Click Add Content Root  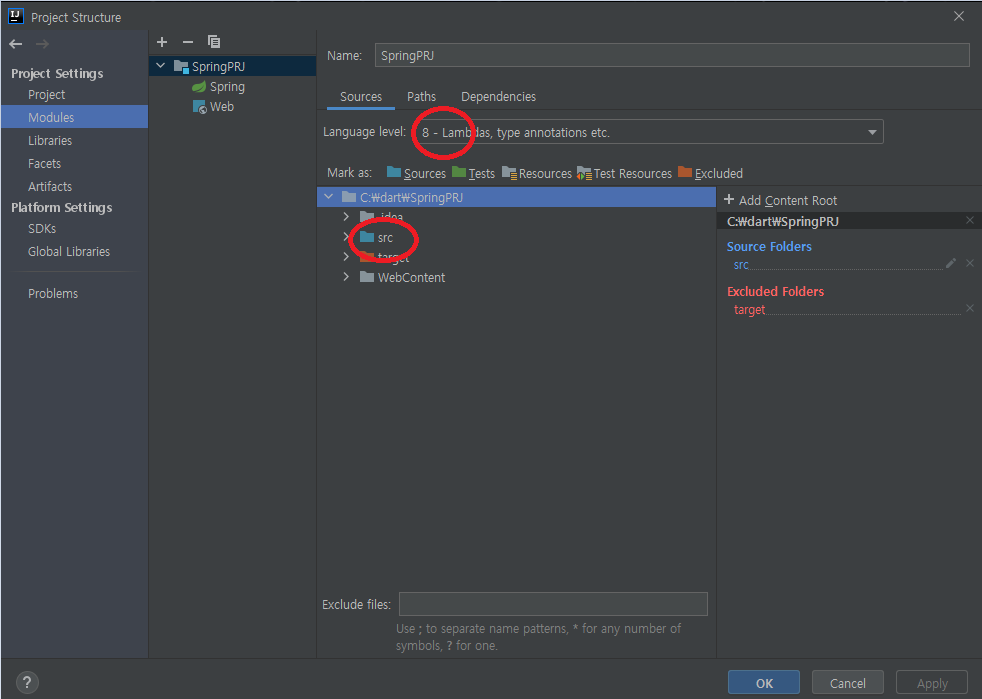point(780,200)
